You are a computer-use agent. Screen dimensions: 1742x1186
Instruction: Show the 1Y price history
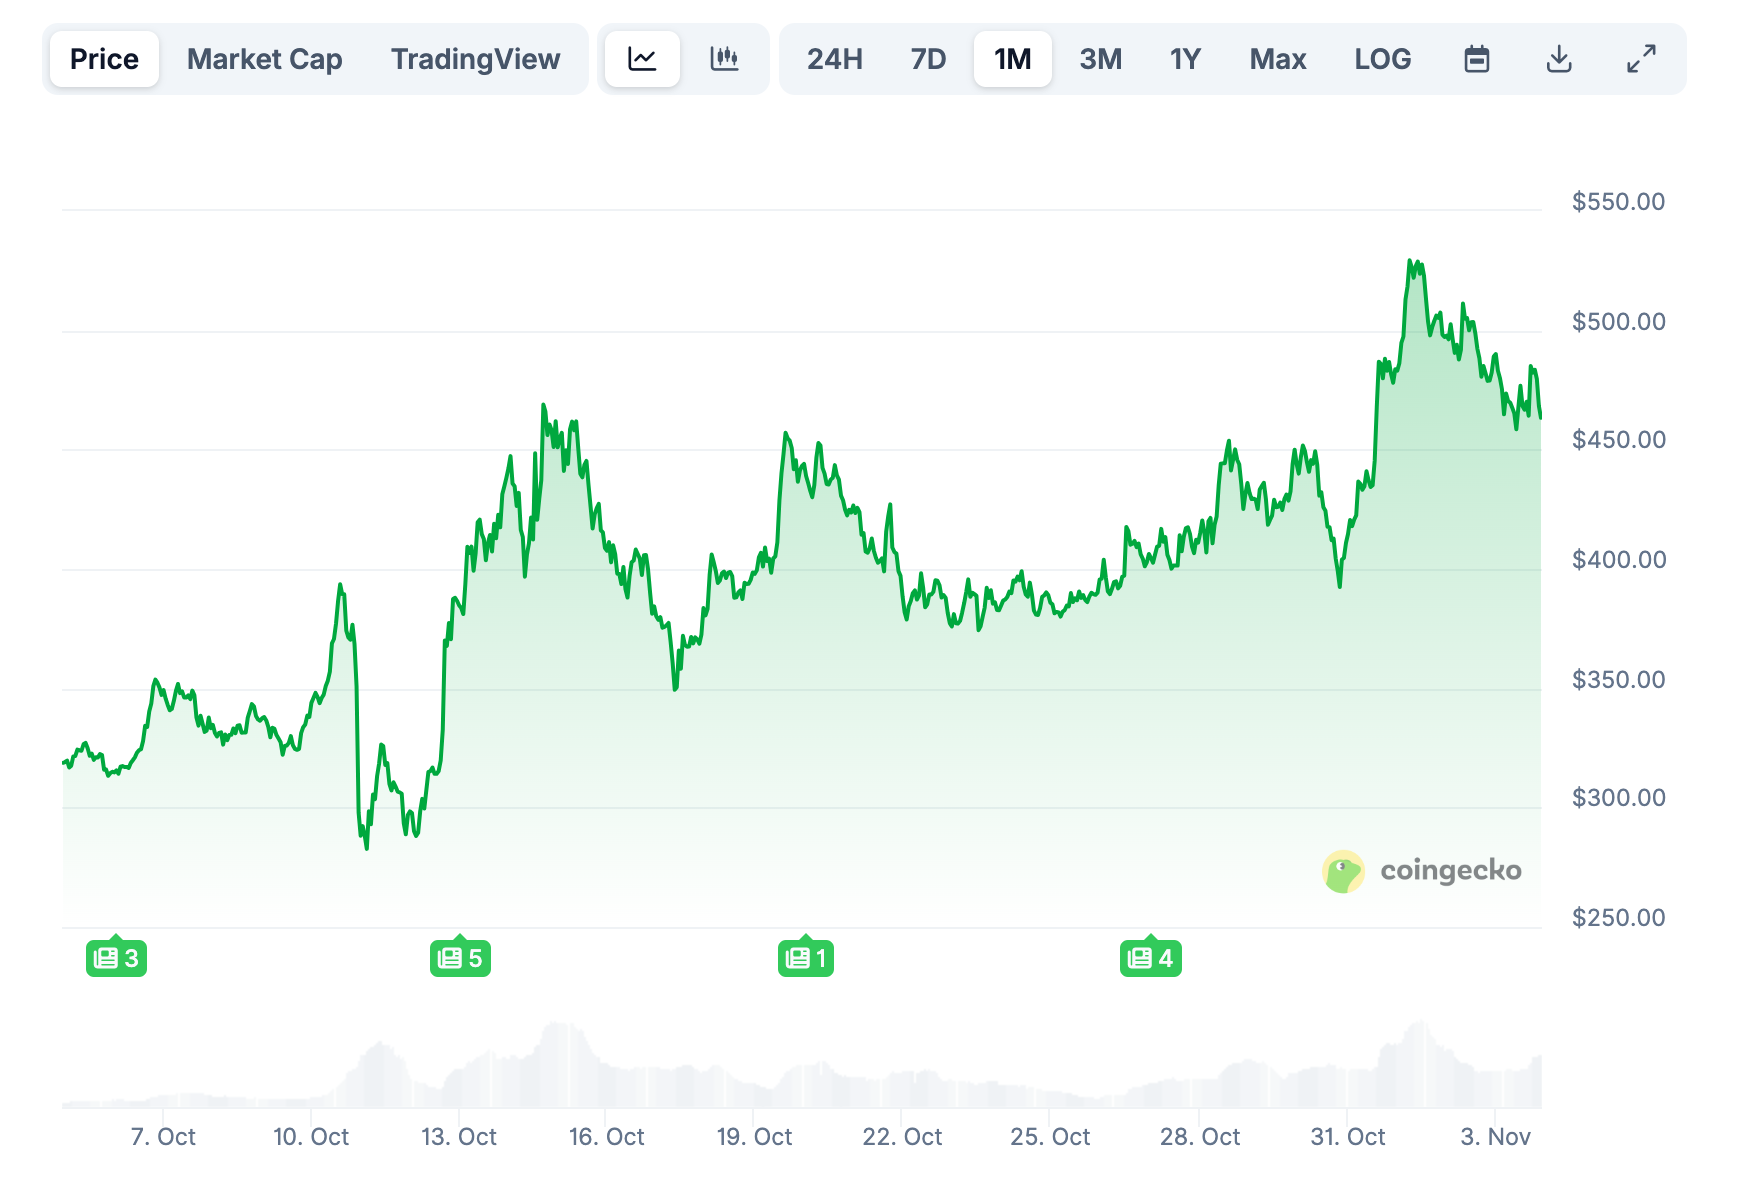pyautogui.click(x=1185, y=59)
